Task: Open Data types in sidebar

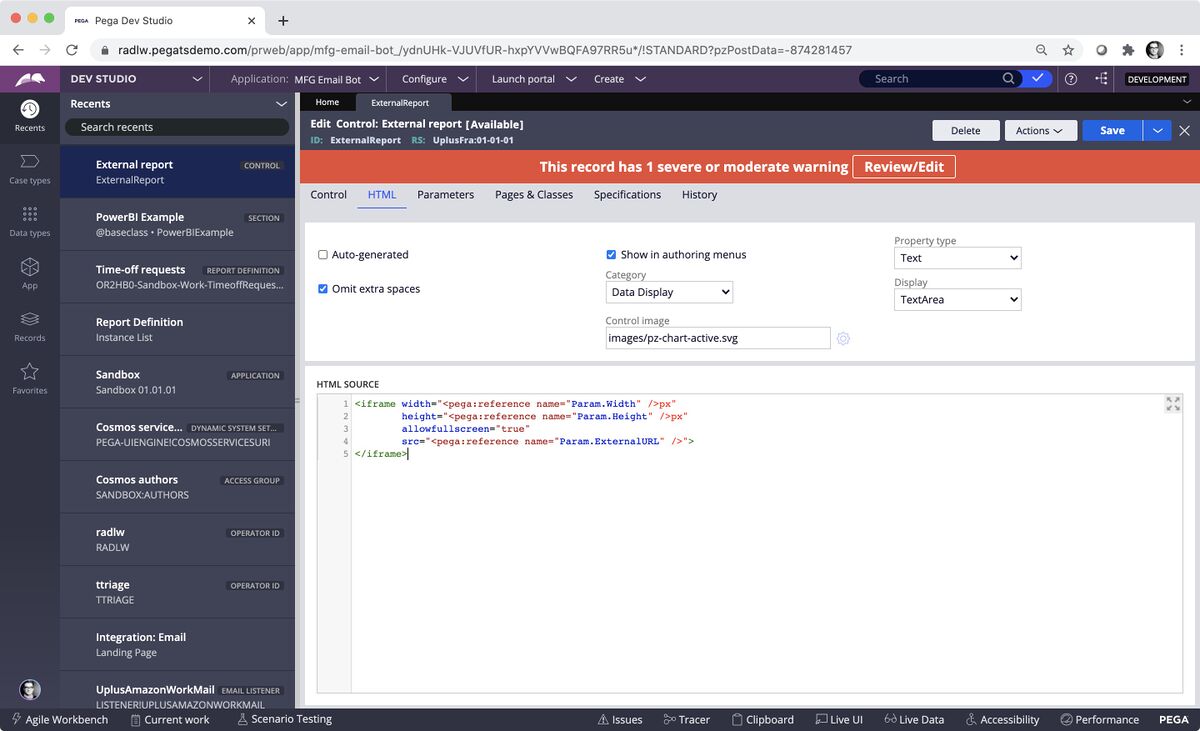Action: click(x=29, y=220)
